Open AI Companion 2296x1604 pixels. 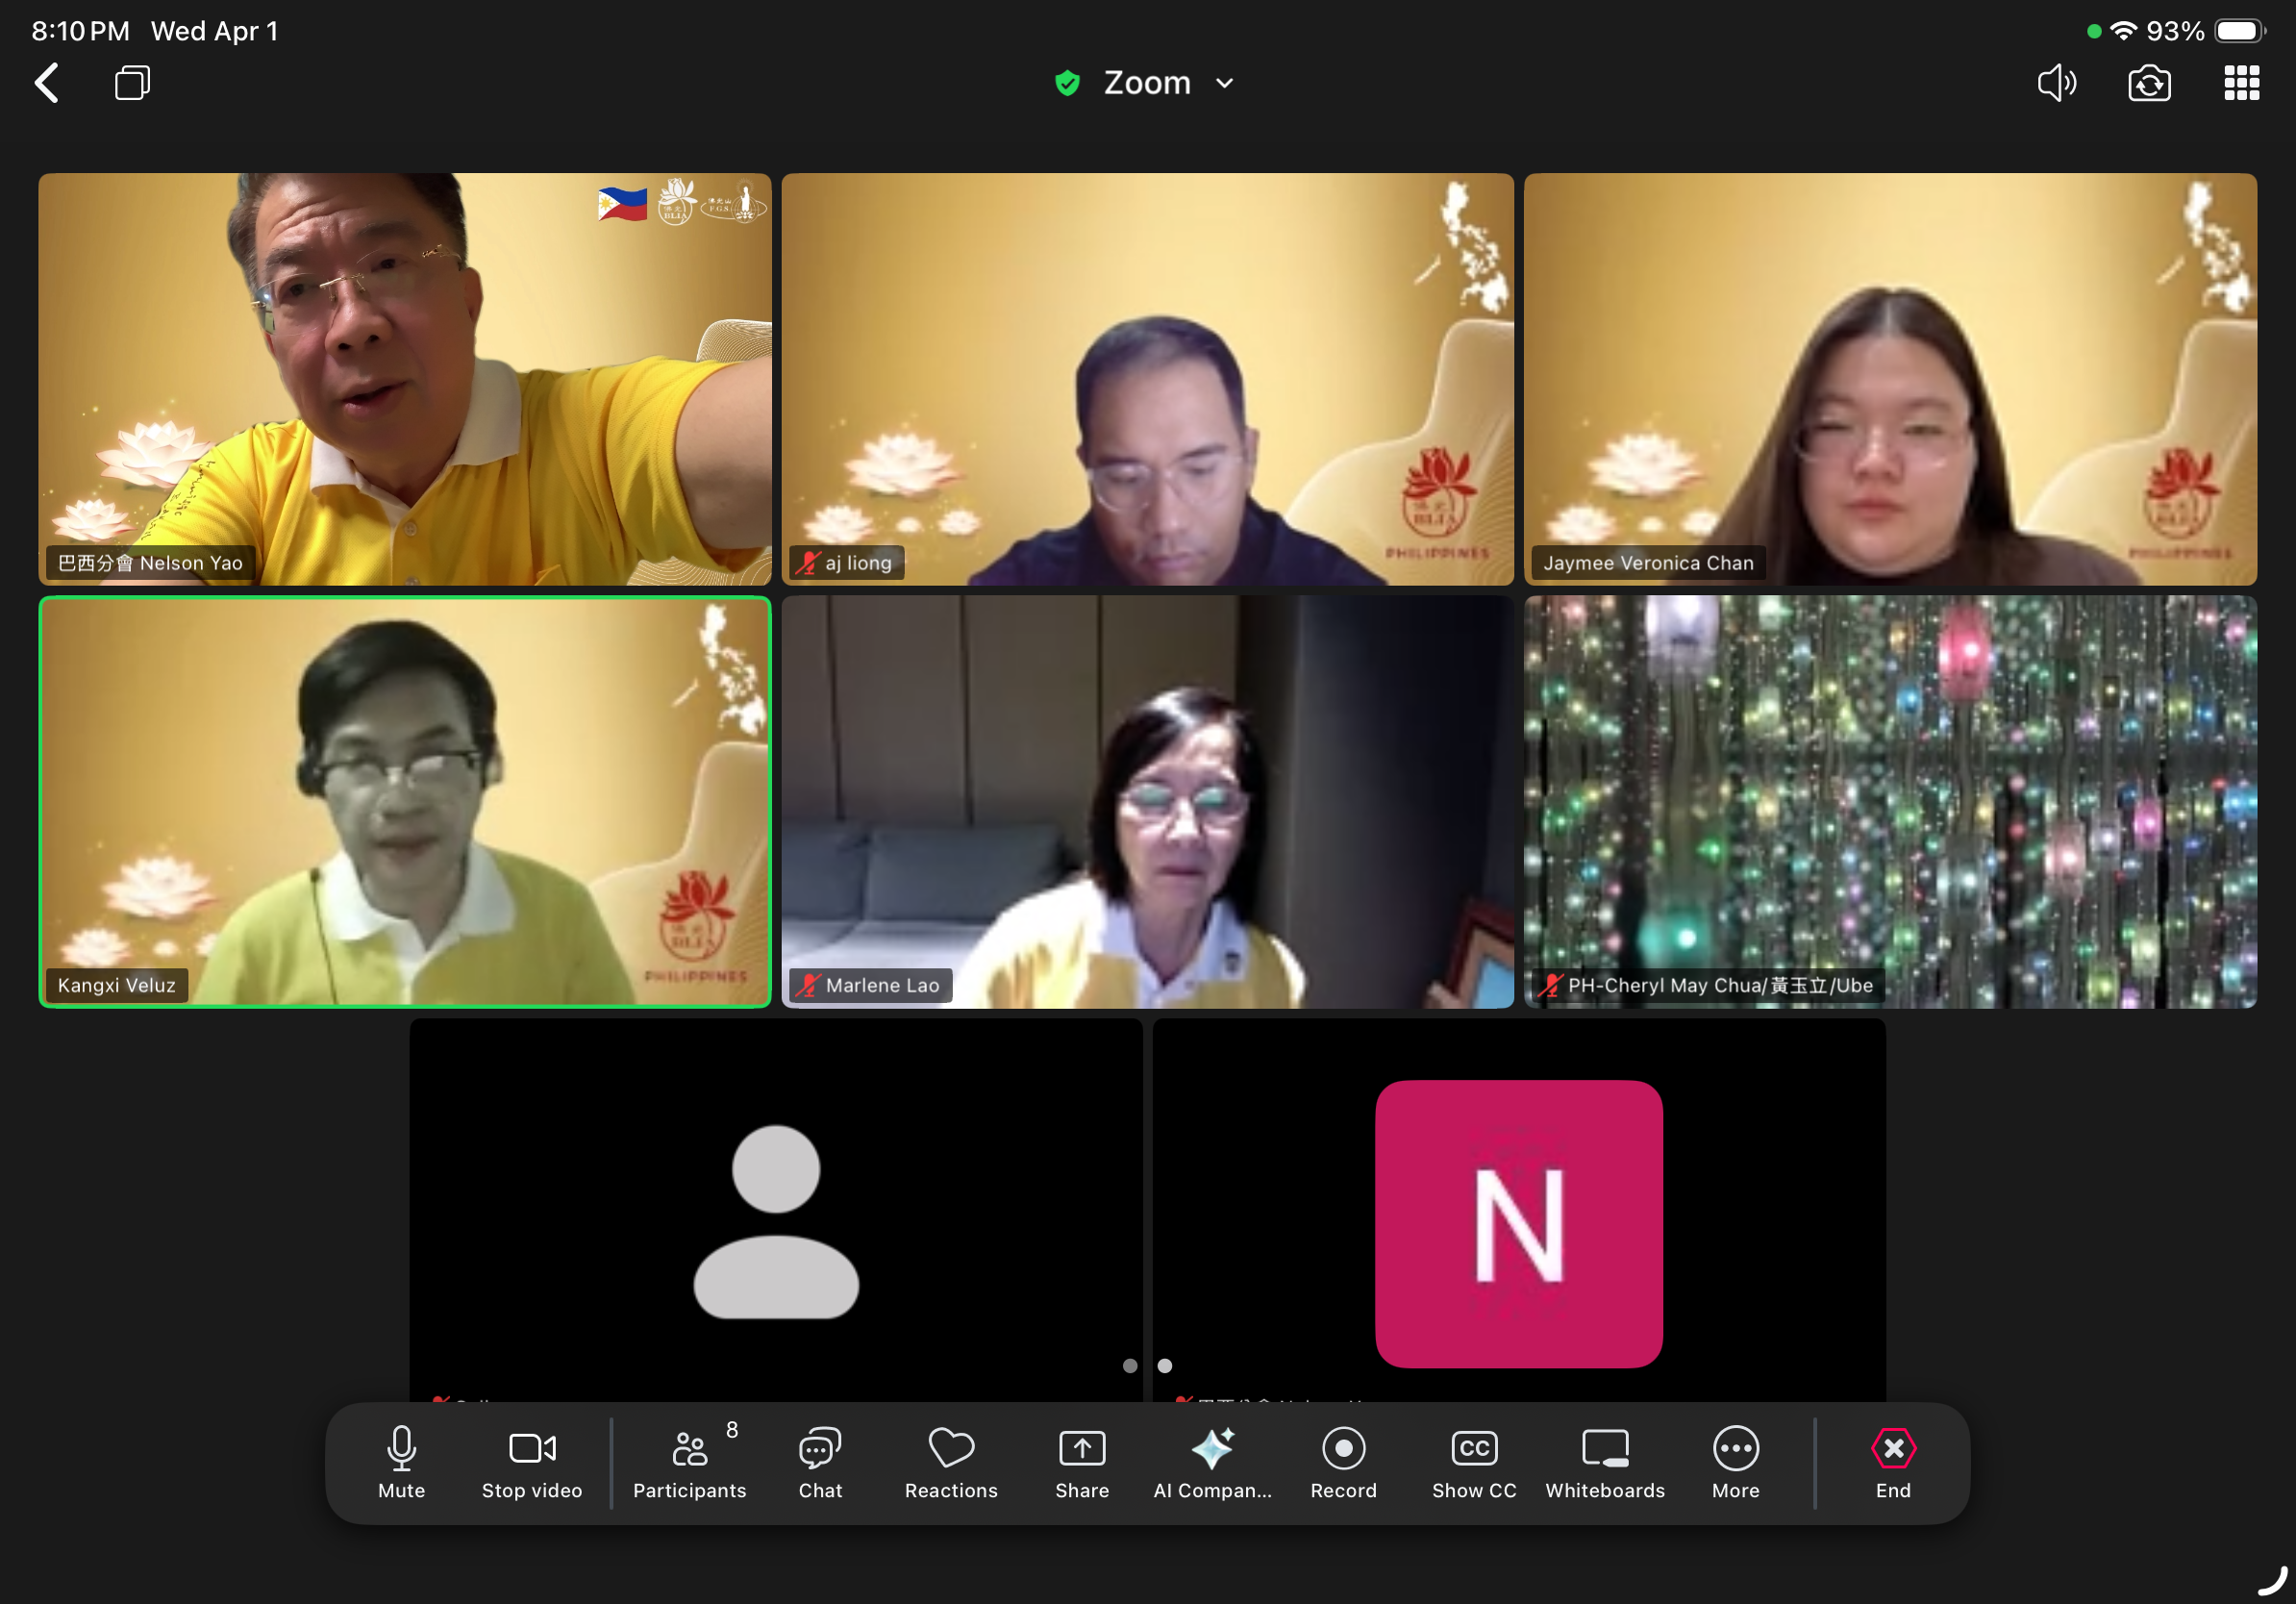1212,1461
